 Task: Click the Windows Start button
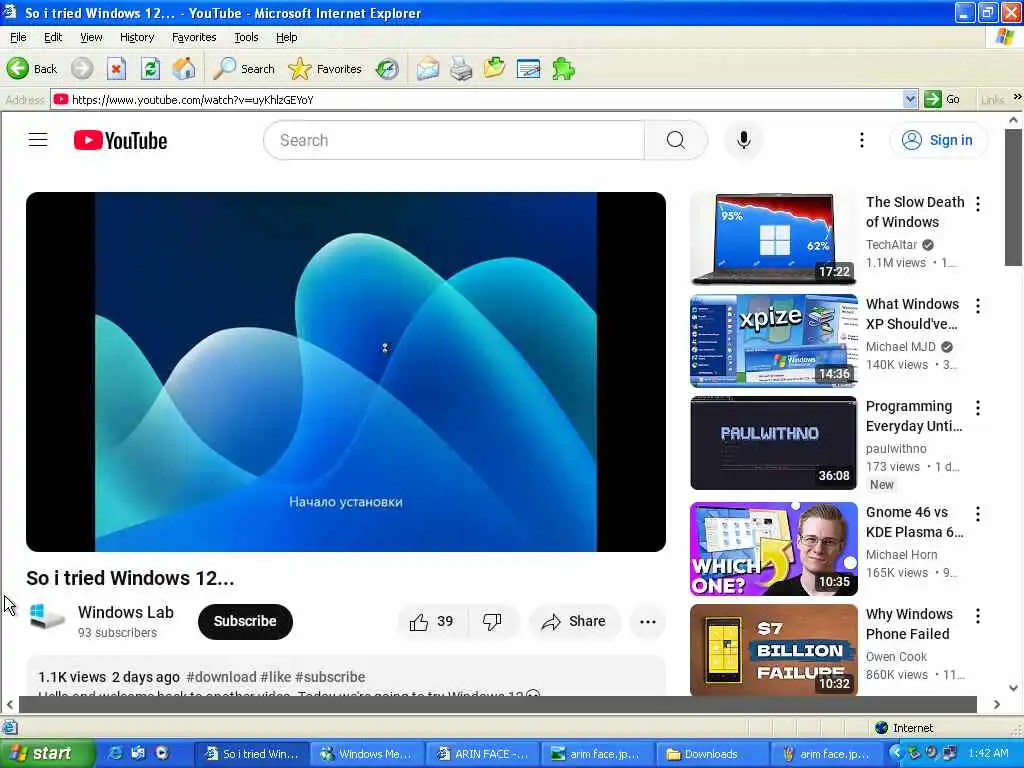[x=47, y=754]
